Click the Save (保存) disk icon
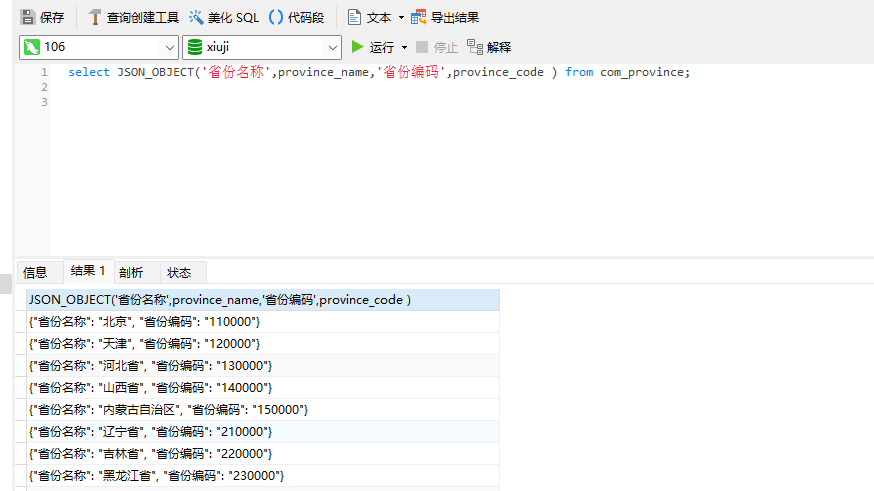874x491 pixels. (x=28, y=17)
